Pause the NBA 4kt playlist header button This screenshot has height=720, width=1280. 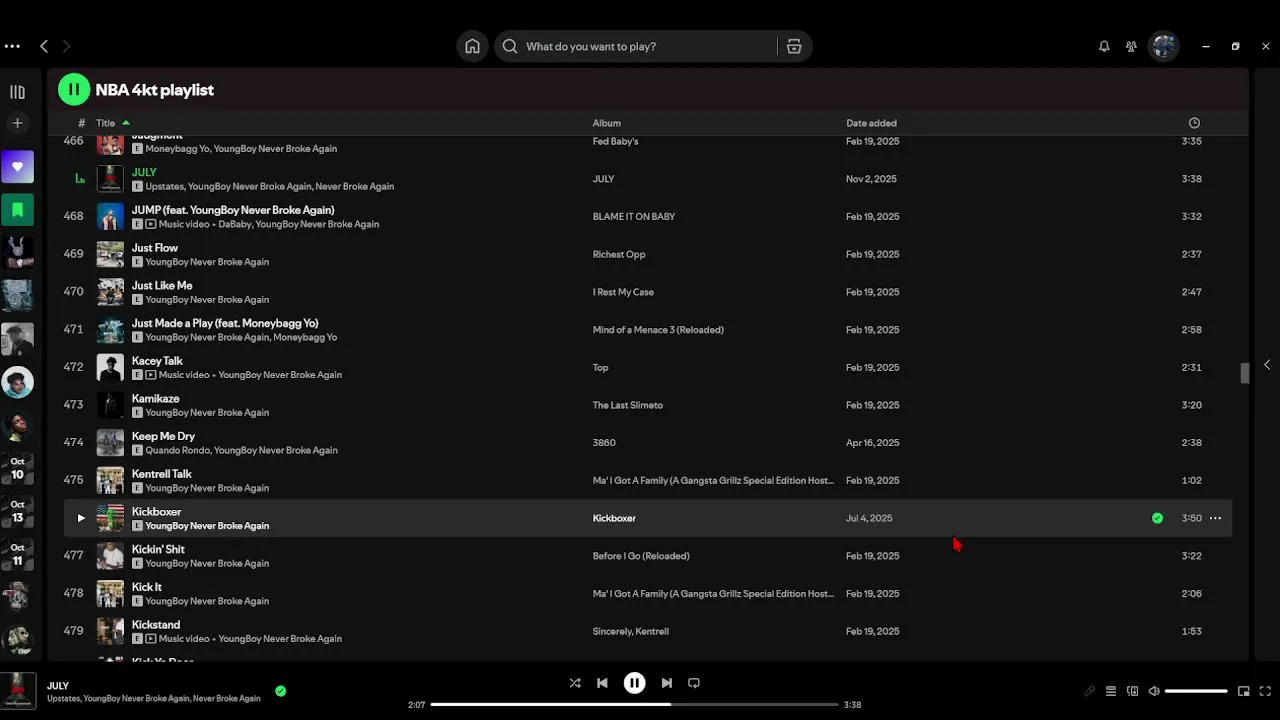pyautogui.click(x=73, y=89)
